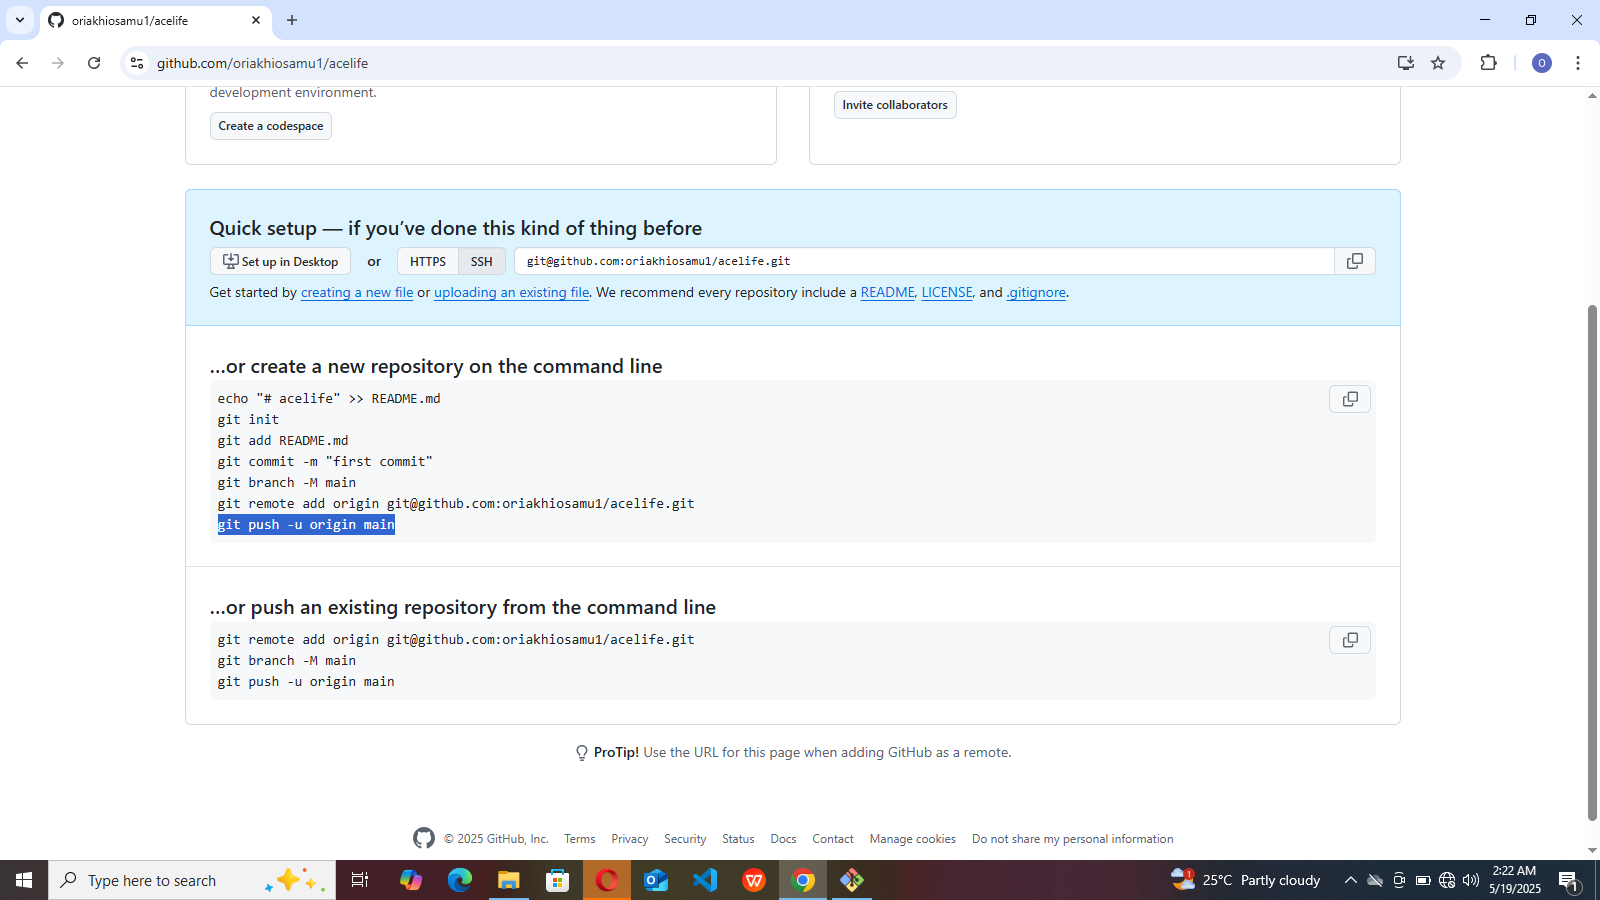Image resolution: width=1600 pixels, height=900 pixels.
Task: Close the oriakhiosamu1/acelife tab
Action: click(256, 20)
